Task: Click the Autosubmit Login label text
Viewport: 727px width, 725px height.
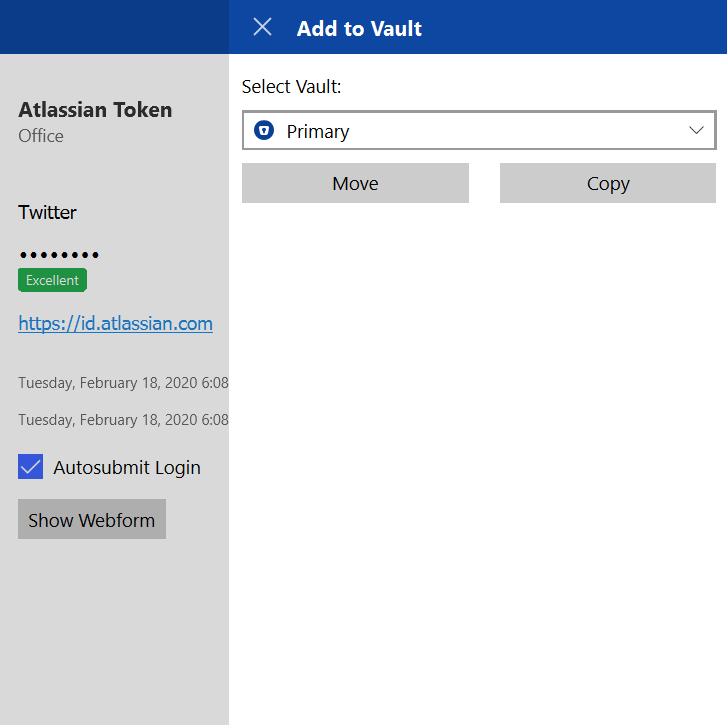Action: 127,468
